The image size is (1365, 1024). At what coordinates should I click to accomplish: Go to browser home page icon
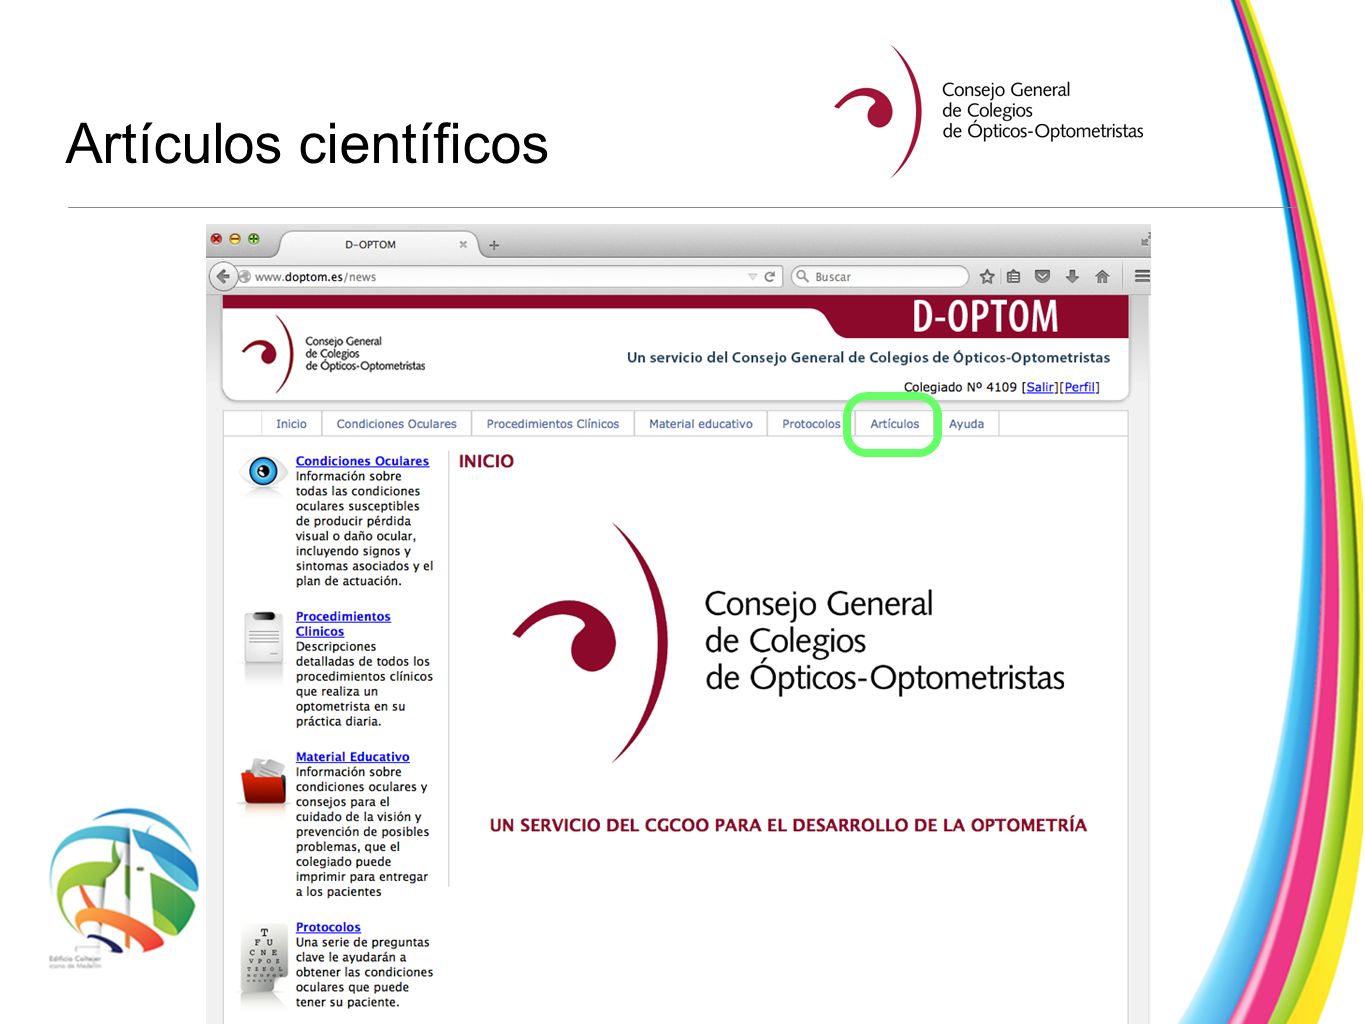point(1102,277)
